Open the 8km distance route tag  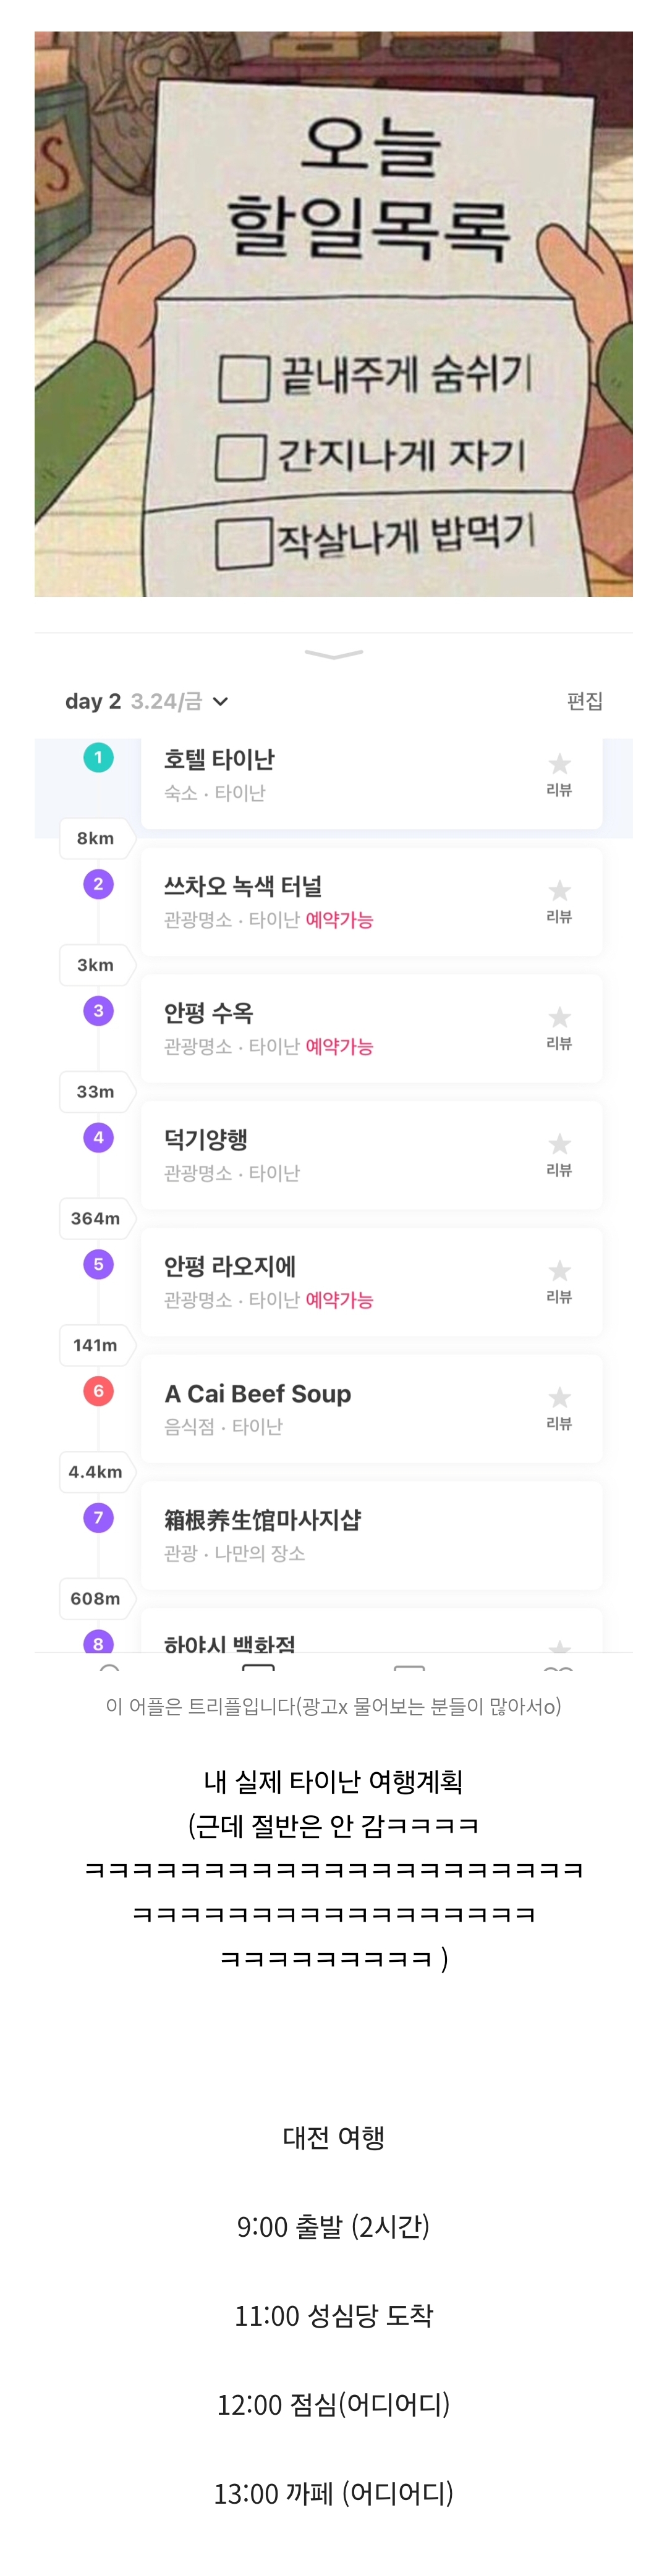[95, 838]
